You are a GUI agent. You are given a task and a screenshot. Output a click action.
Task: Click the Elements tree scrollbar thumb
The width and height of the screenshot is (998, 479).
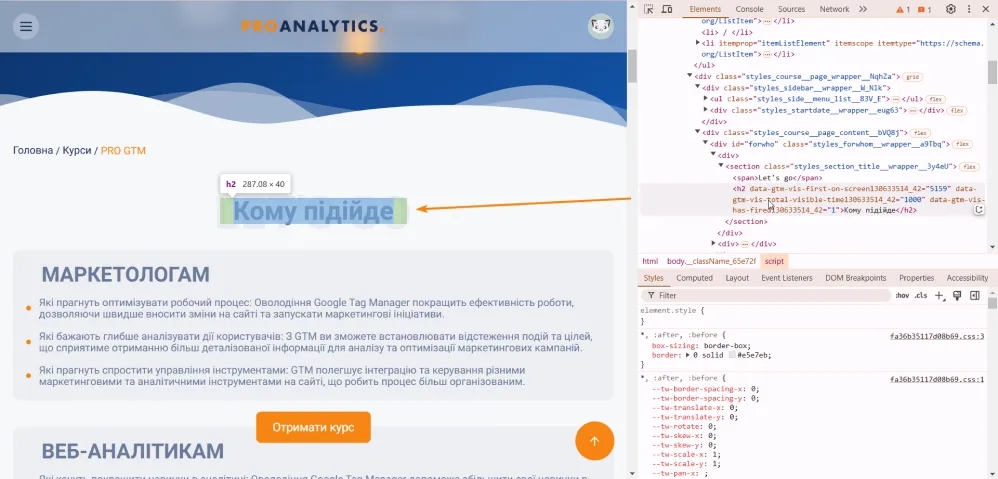click(992, 71)
